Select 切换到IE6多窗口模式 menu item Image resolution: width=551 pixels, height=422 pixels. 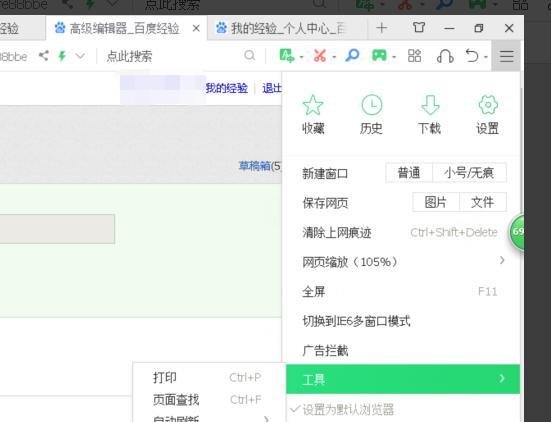[x=403, y=321]
